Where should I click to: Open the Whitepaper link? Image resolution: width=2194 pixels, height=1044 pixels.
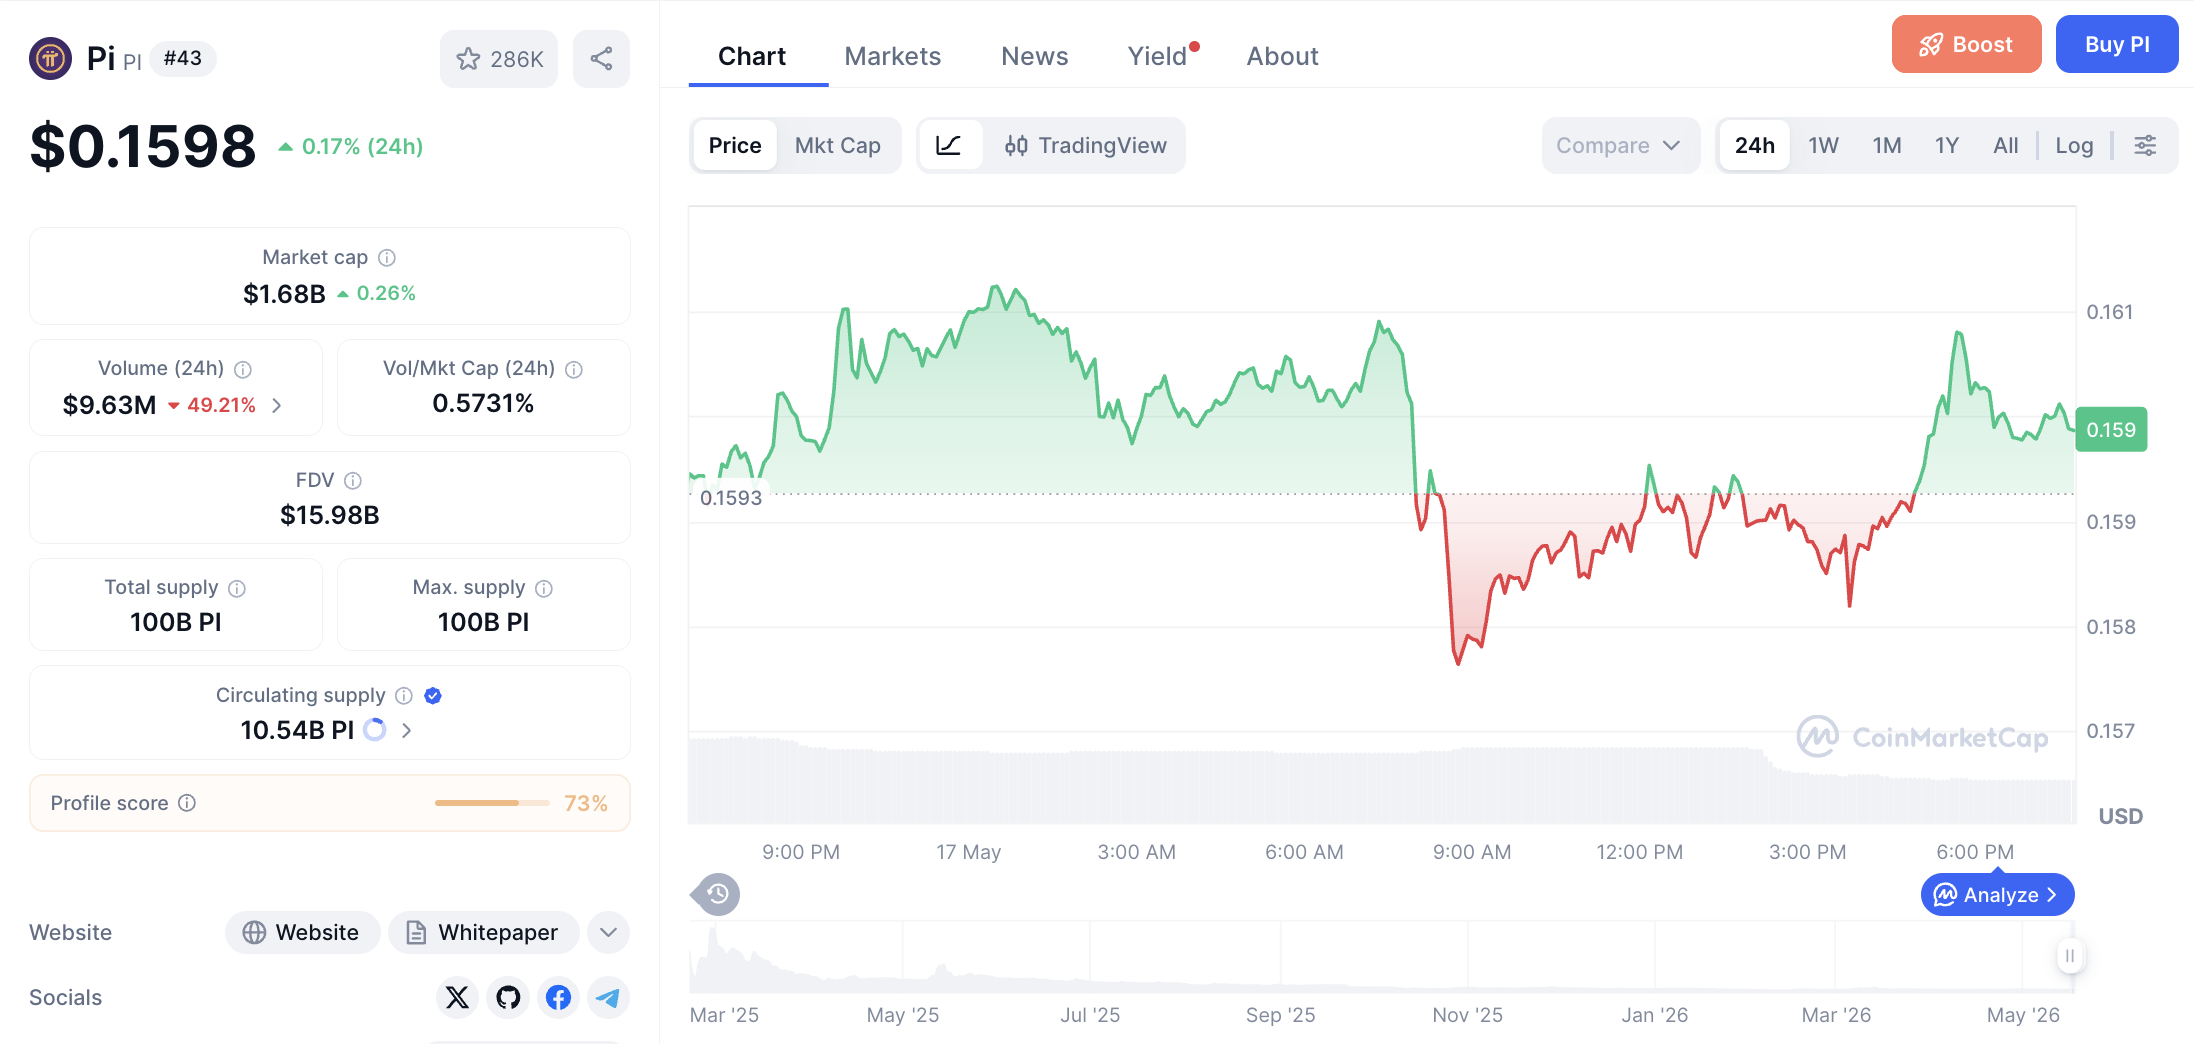484,933
